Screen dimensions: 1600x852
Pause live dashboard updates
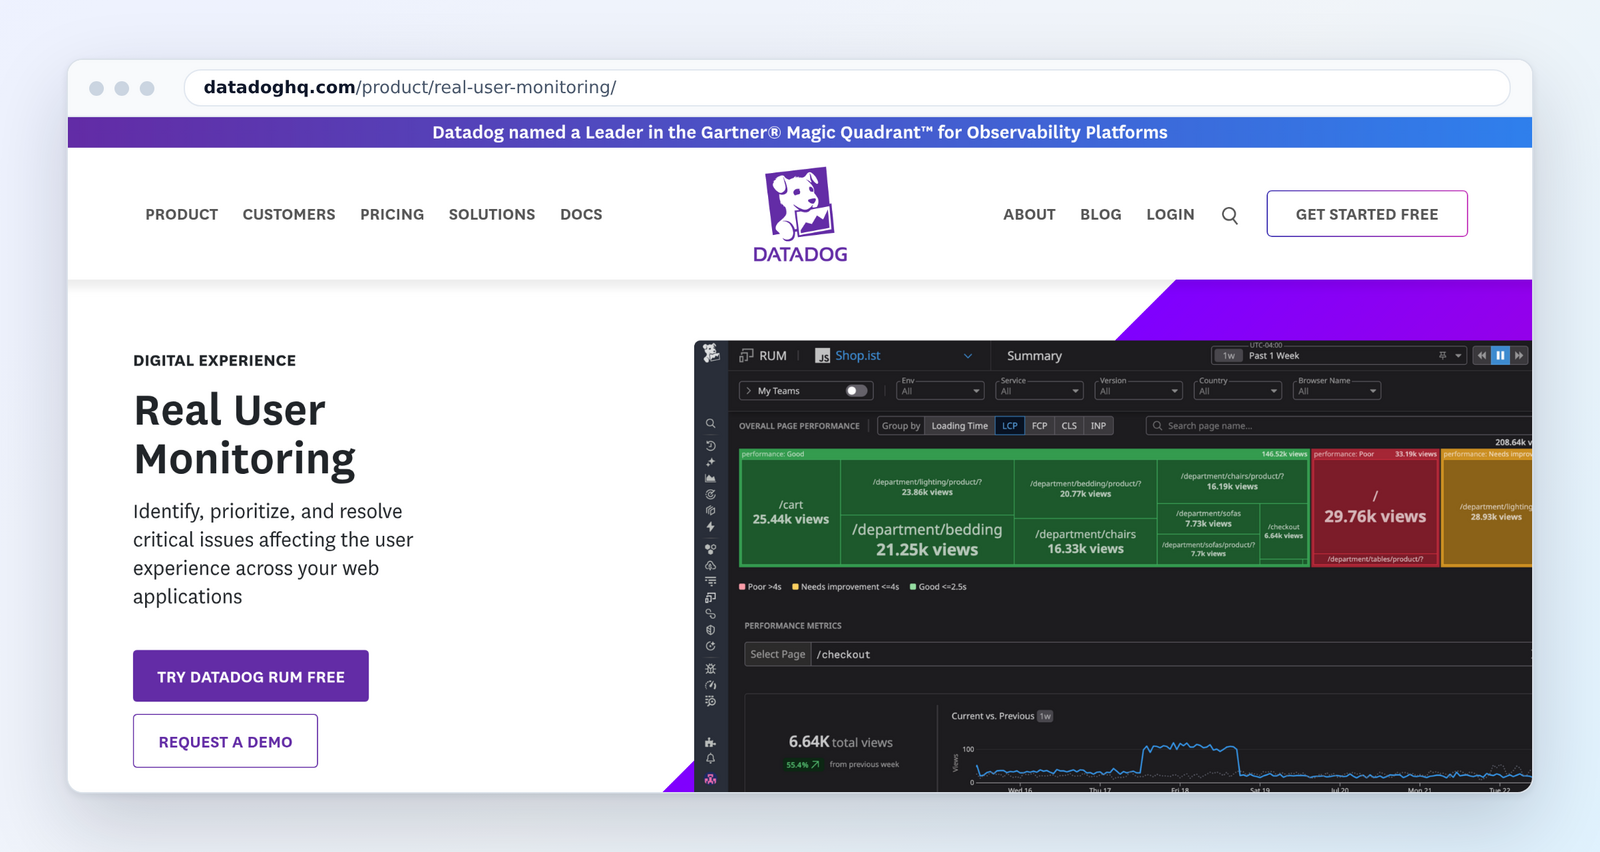pos(1500,356)
